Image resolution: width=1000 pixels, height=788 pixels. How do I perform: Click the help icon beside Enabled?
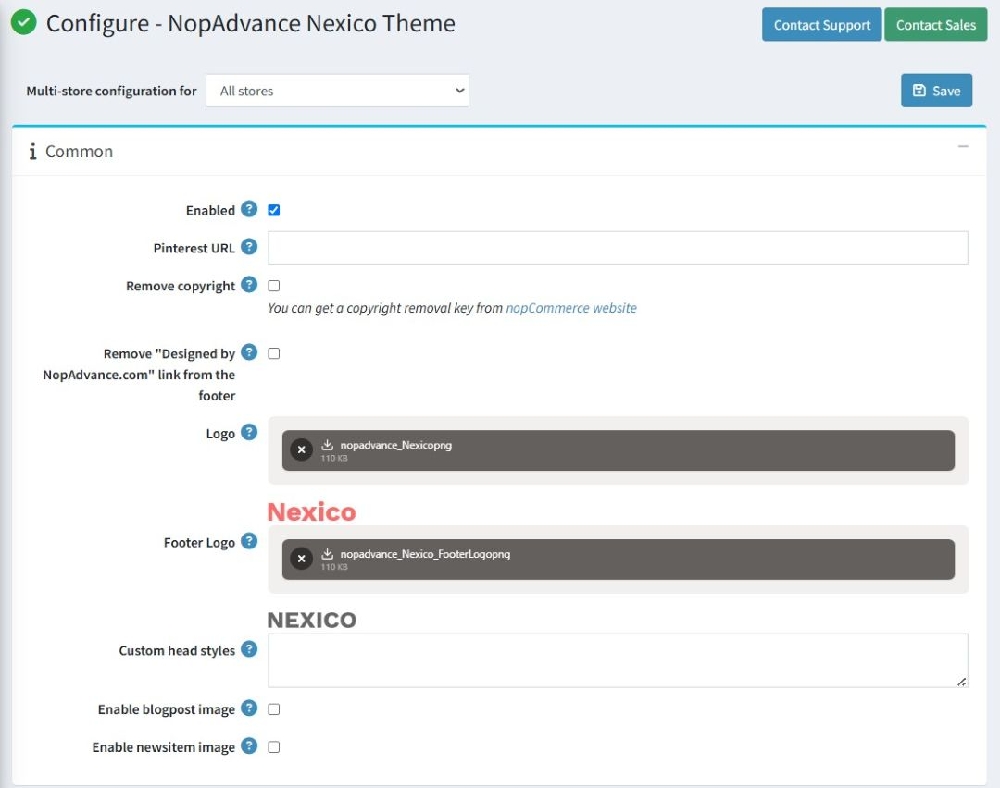click(x=249, y=209)
